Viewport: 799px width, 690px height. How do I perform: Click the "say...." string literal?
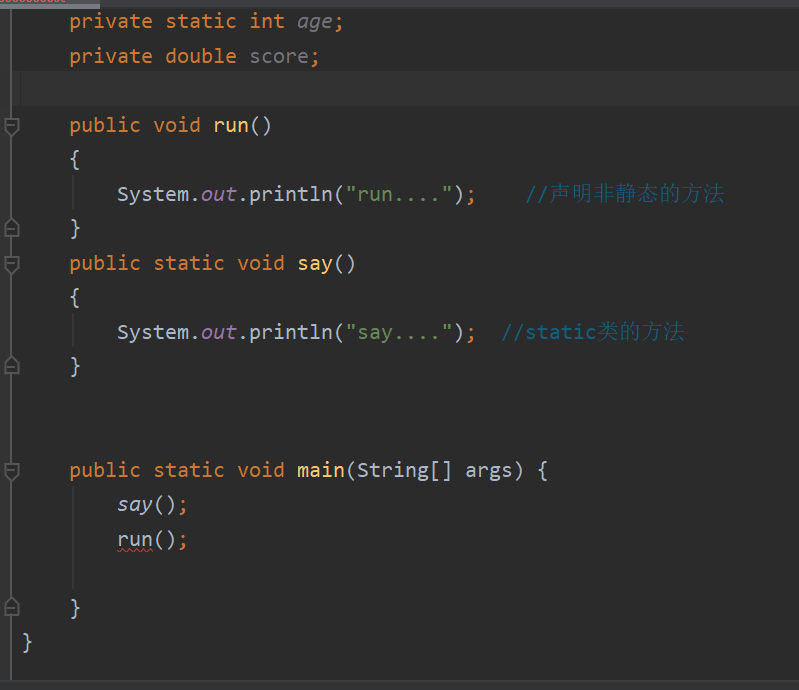(399, 332)
